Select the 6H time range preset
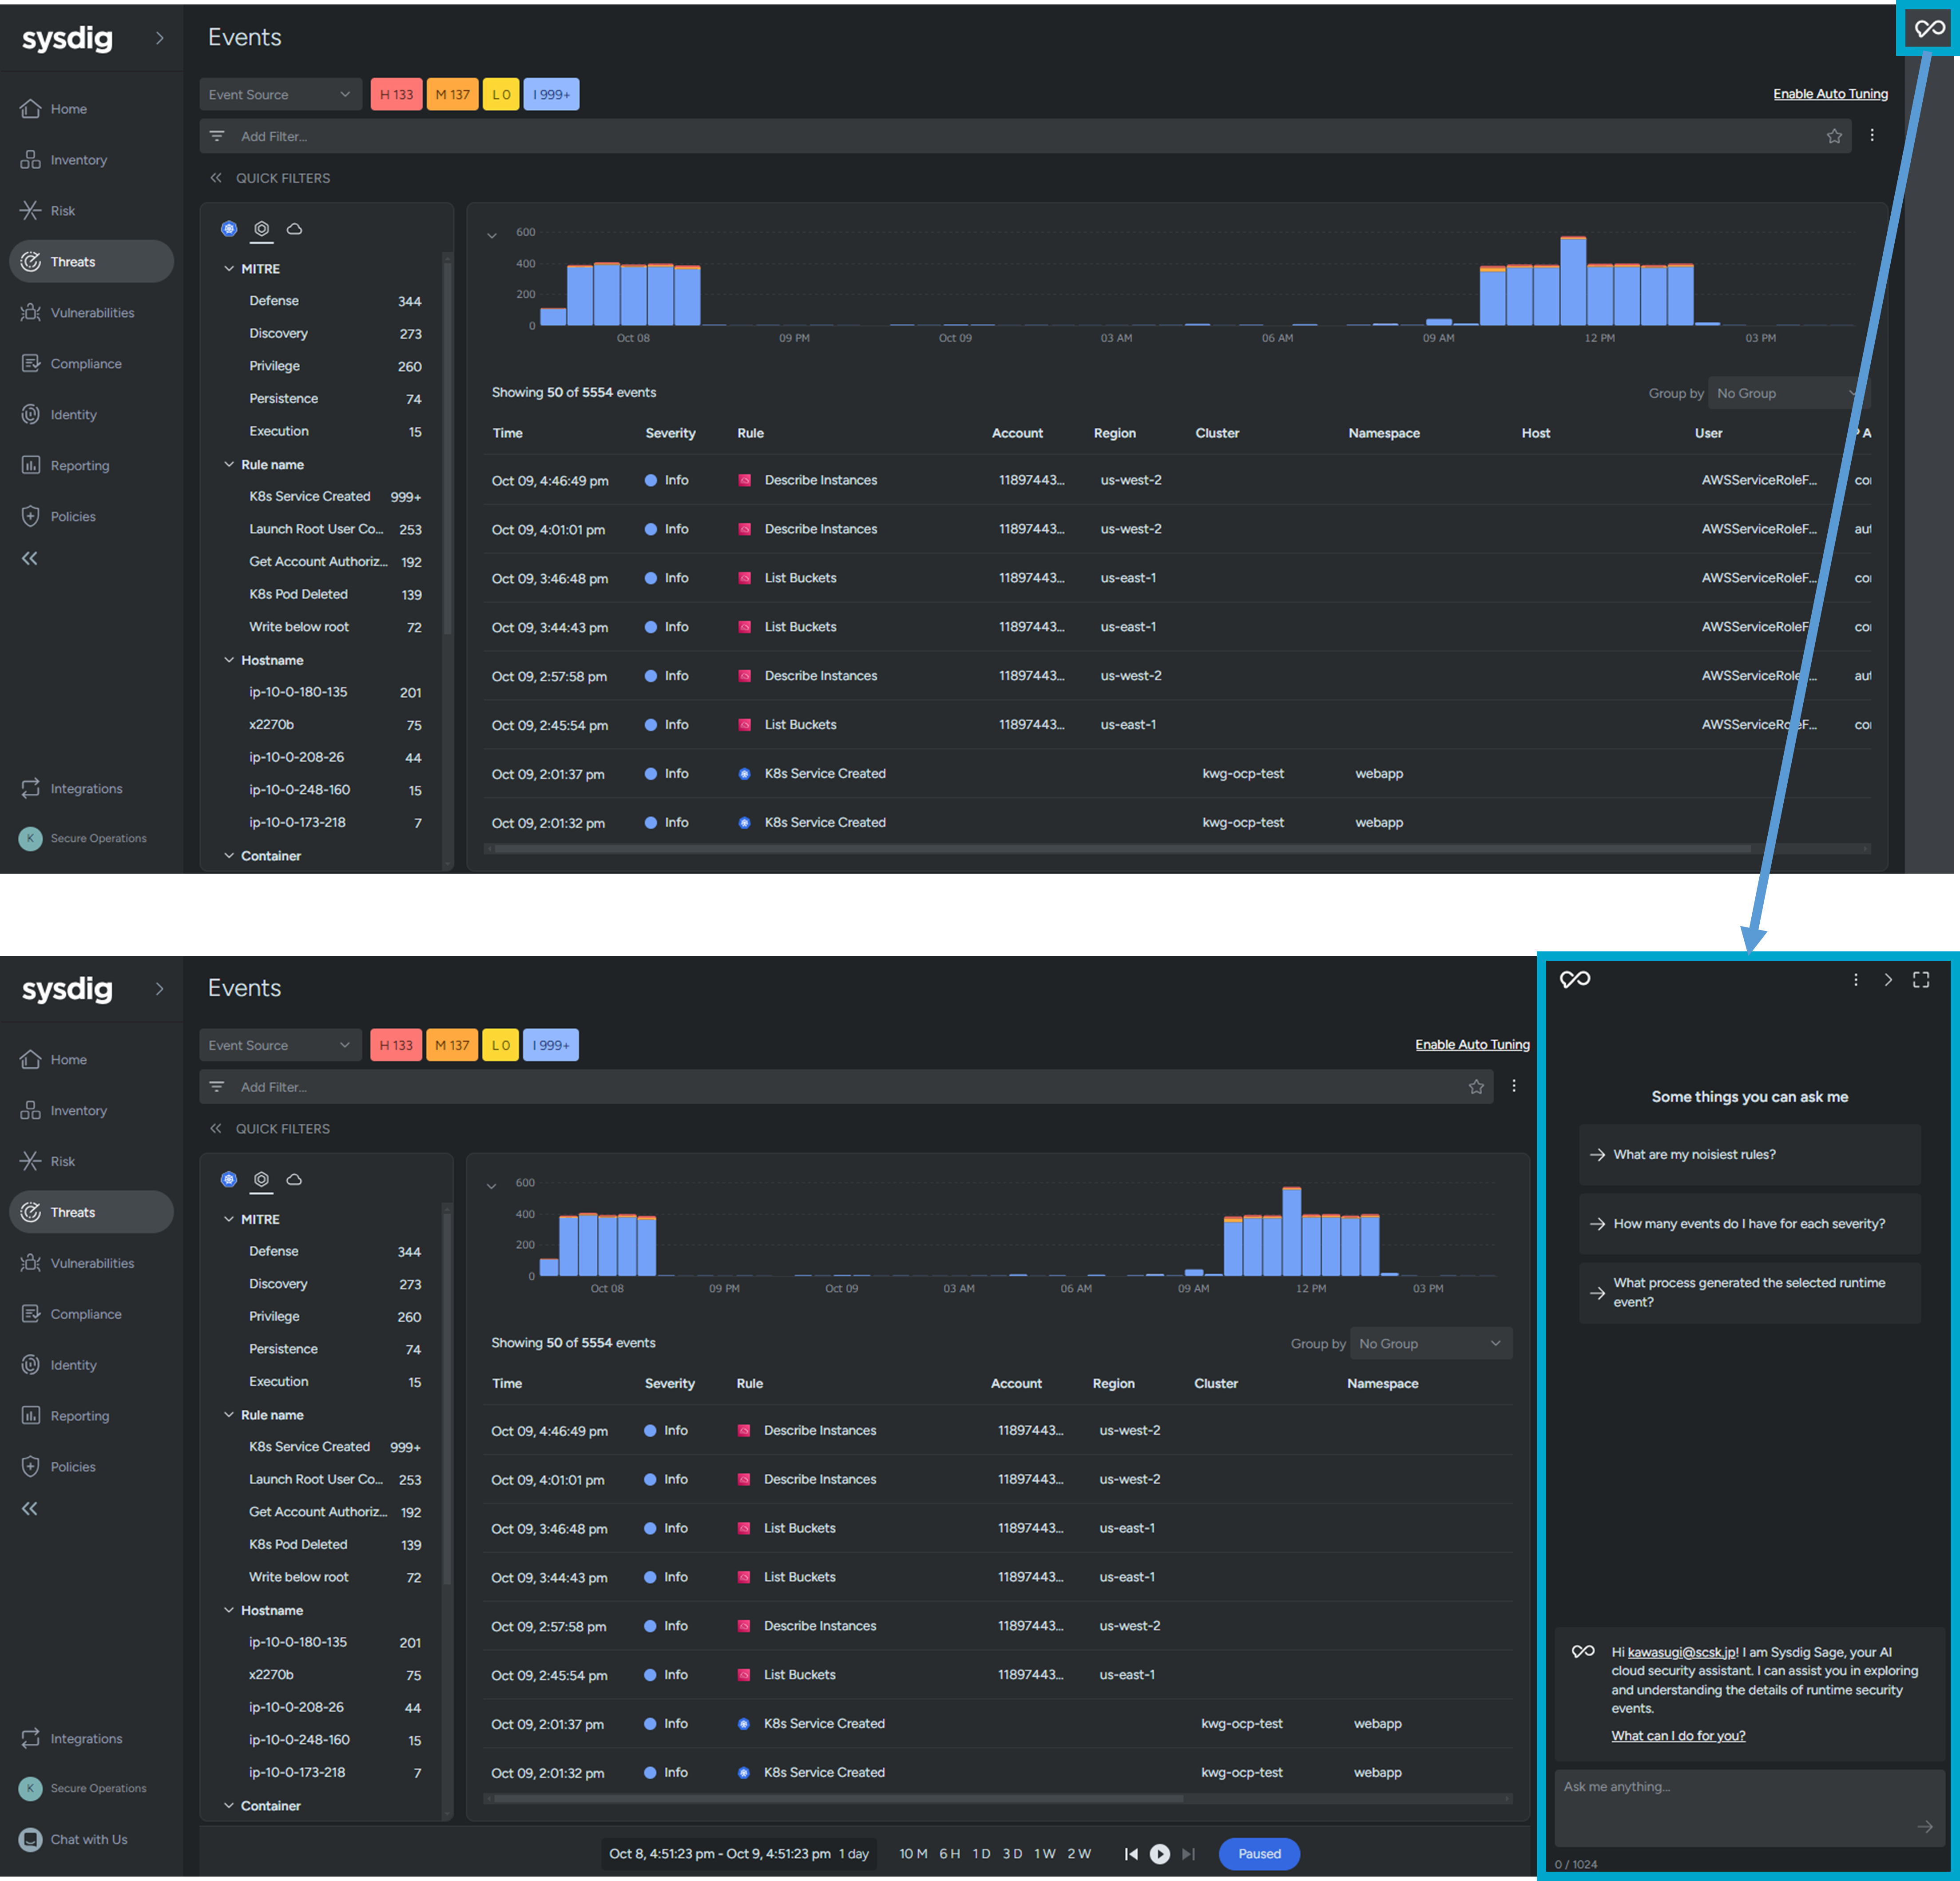The image size is (1960, 1881). pyautogui.click(x=949, y=1854)
